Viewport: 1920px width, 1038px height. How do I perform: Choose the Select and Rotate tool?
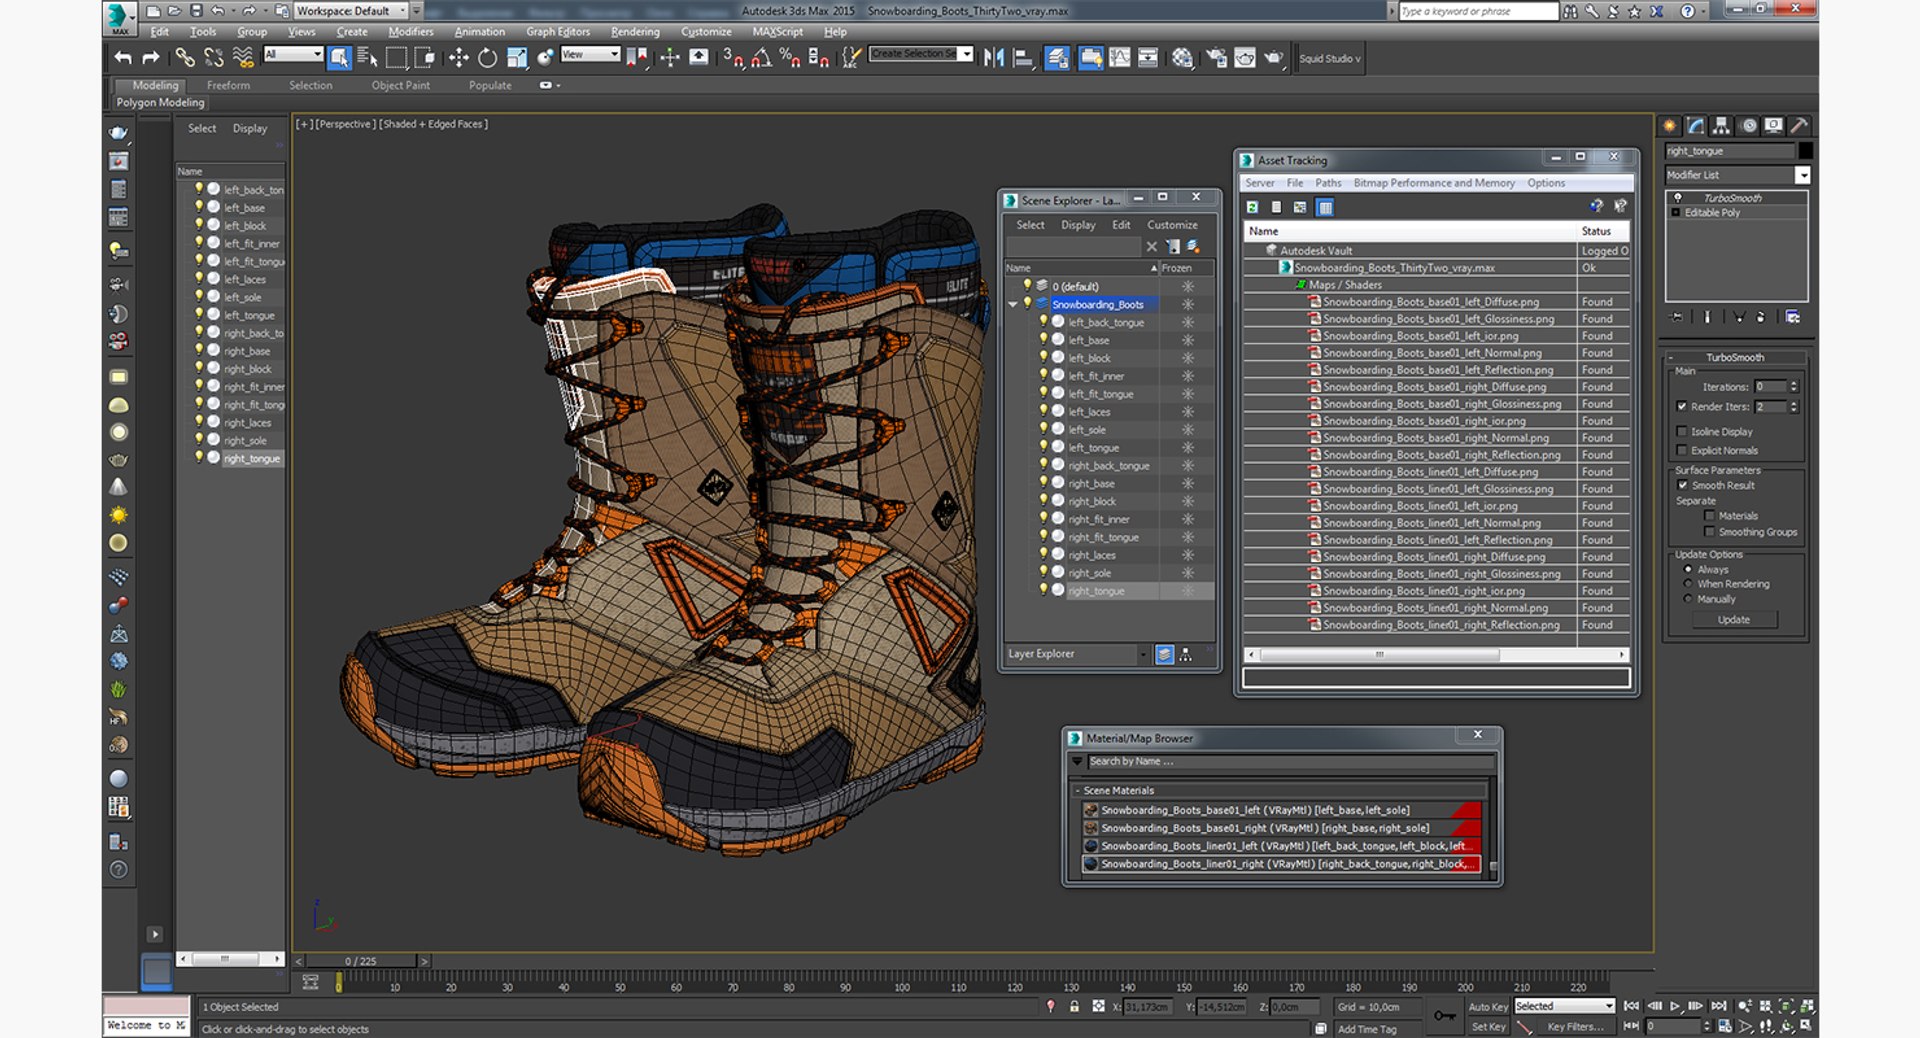(487, 58)
